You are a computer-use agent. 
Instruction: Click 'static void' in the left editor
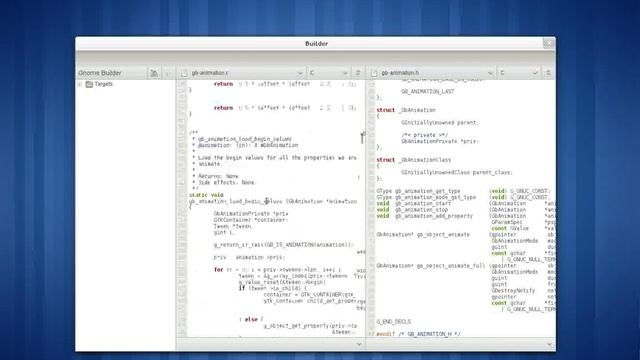207,195
